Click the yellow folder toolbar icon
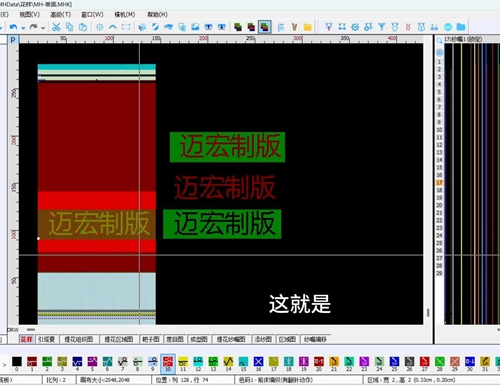 coord(307,27)
